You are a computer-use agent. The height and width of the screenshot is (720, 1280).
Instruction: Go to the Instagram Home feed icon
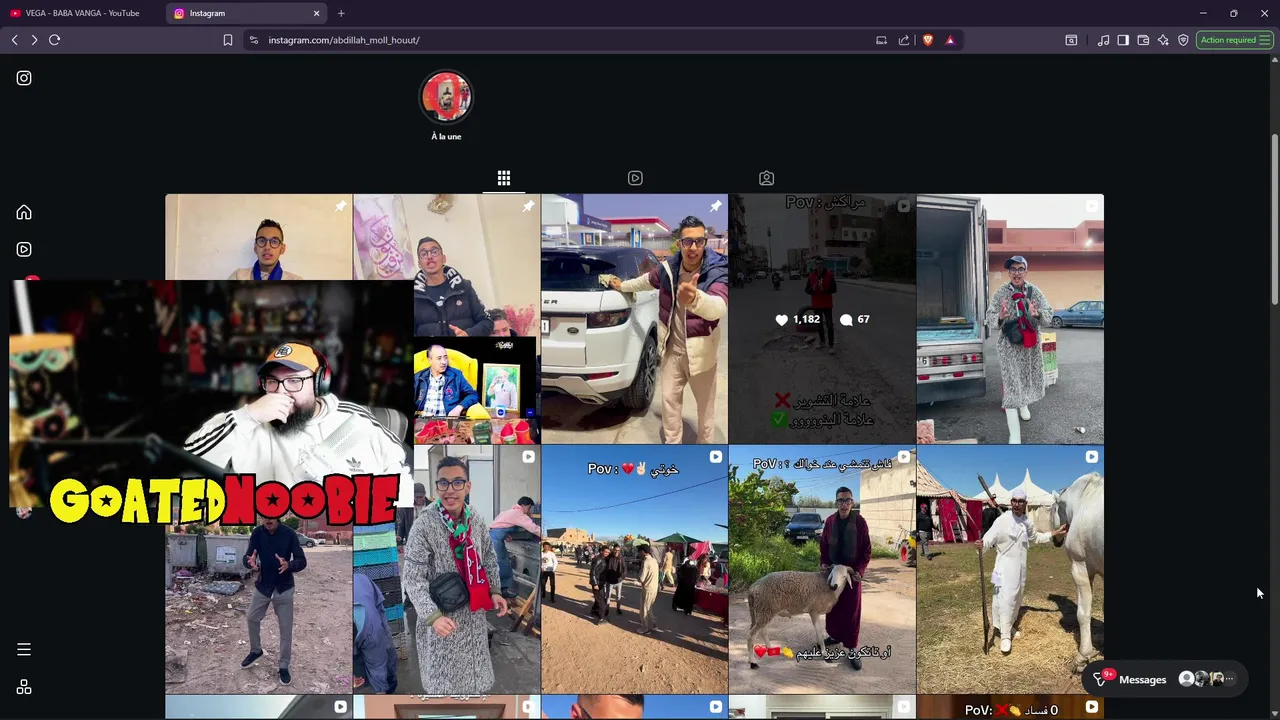click(x=24, y=212)
